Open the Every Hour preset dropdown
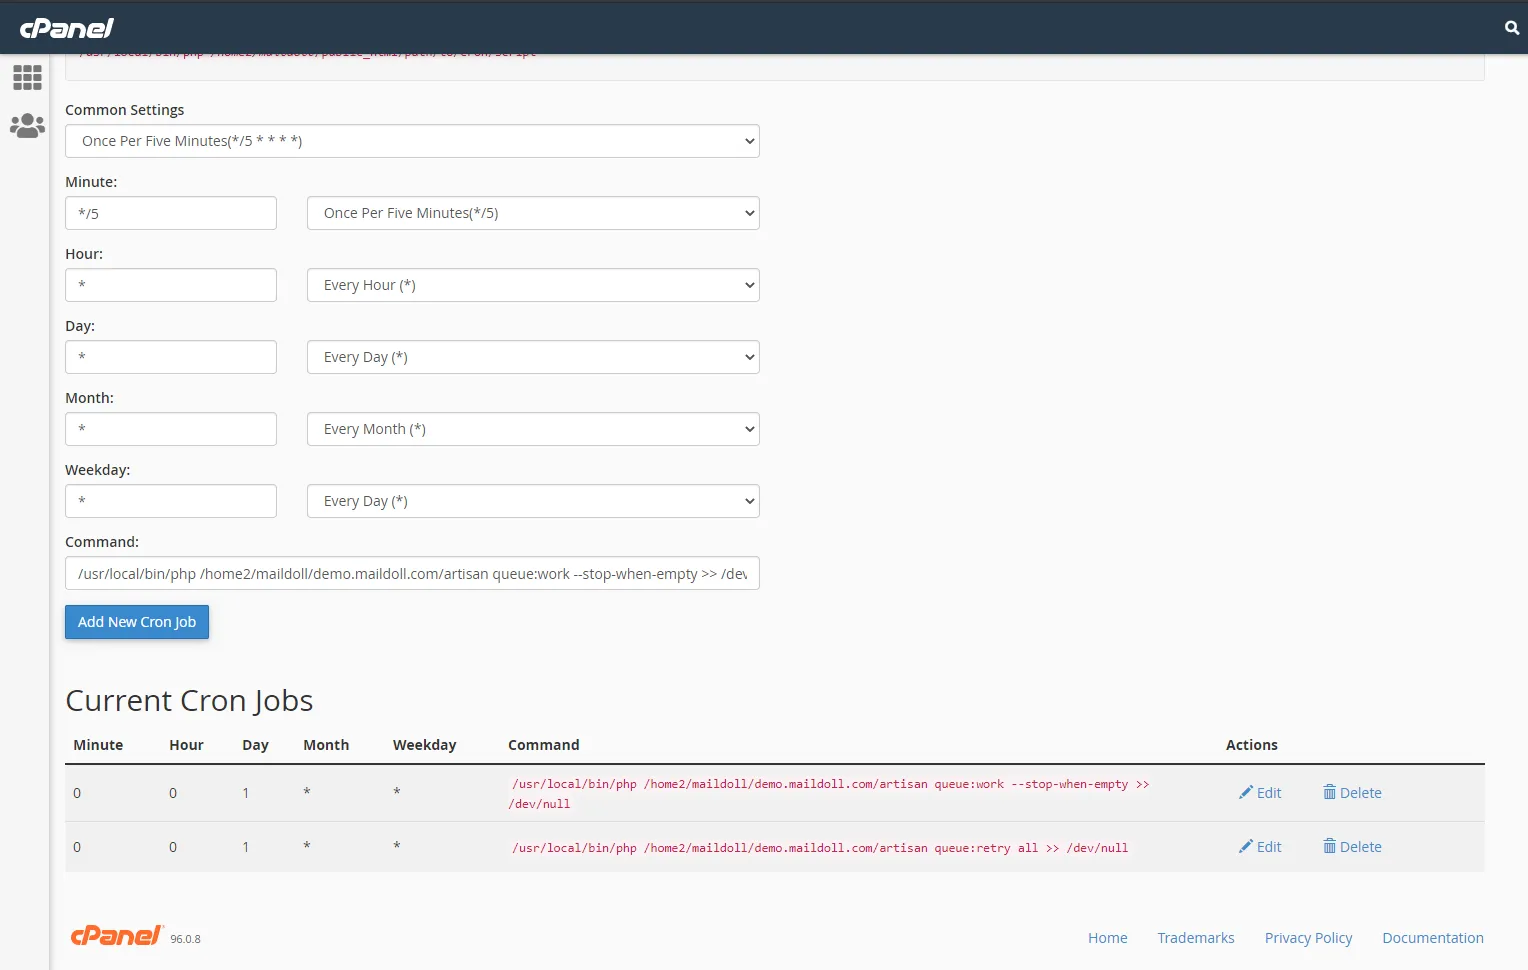 [x=533, y=285]
